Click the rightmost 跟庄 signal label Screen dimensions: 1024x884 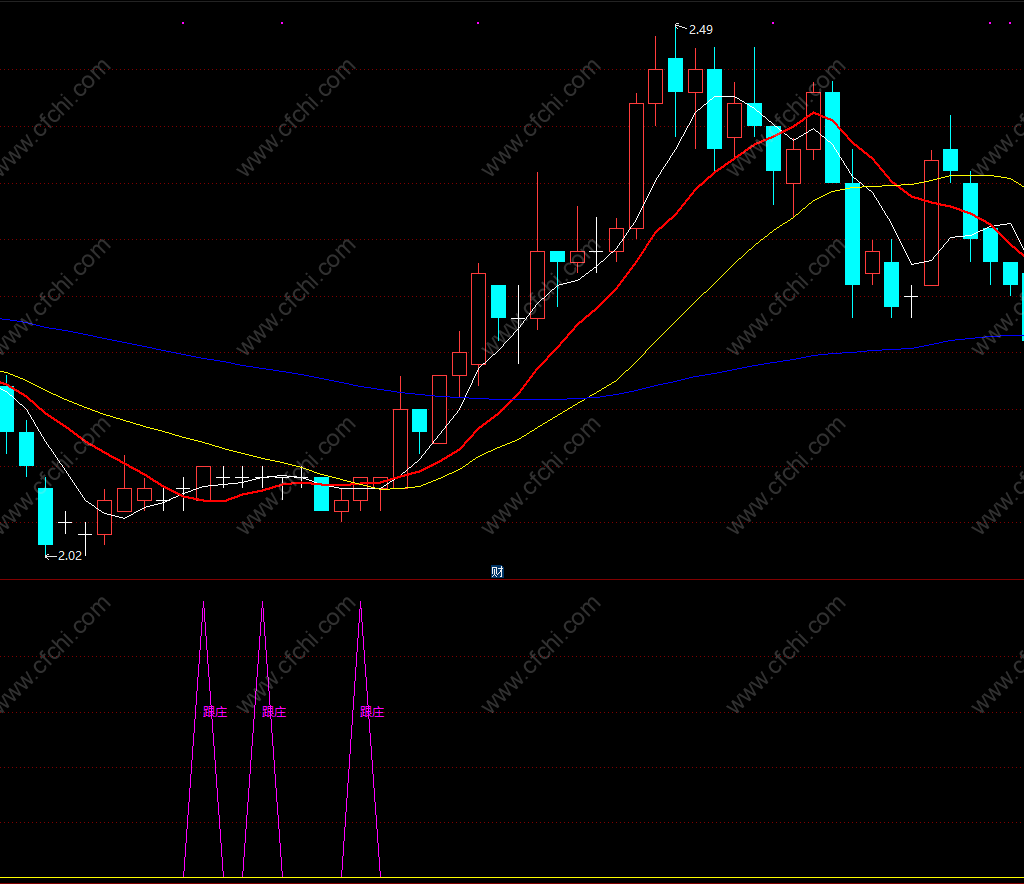tap(372, 712)
